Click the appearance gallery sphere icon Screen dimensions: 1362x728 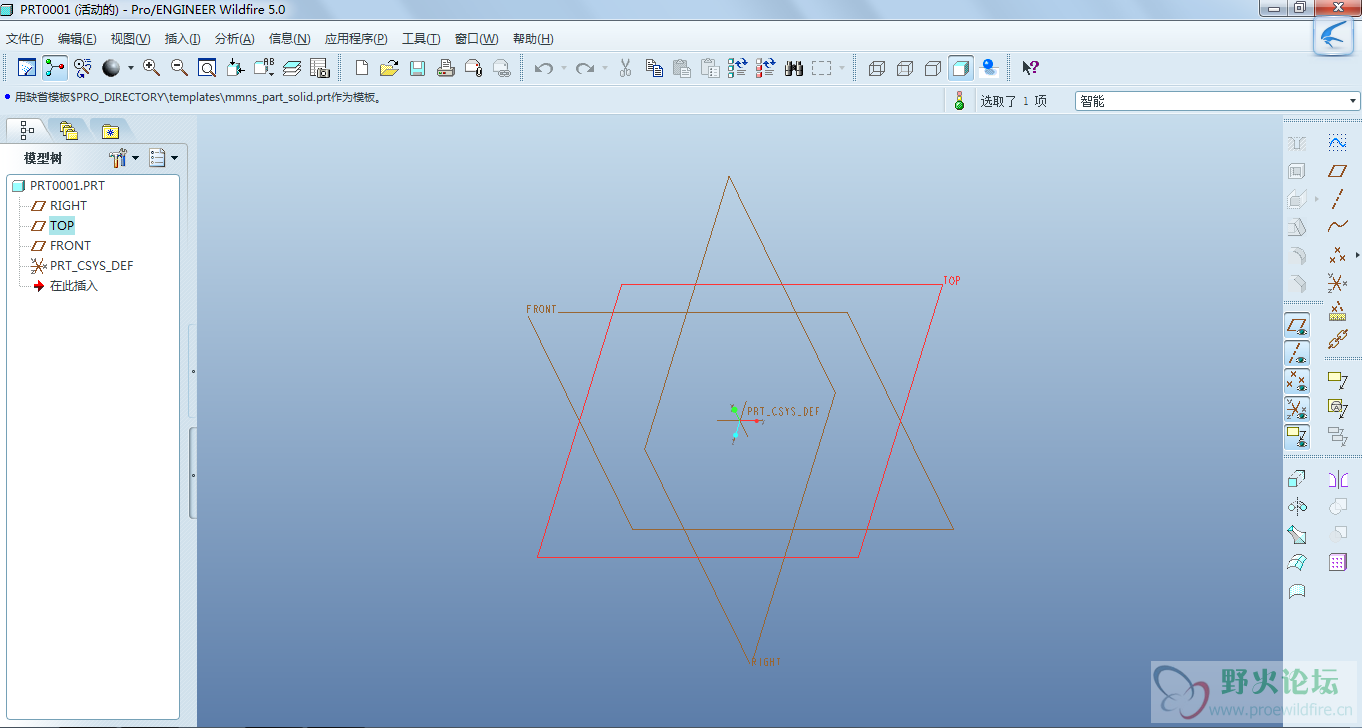coord(111,68)
